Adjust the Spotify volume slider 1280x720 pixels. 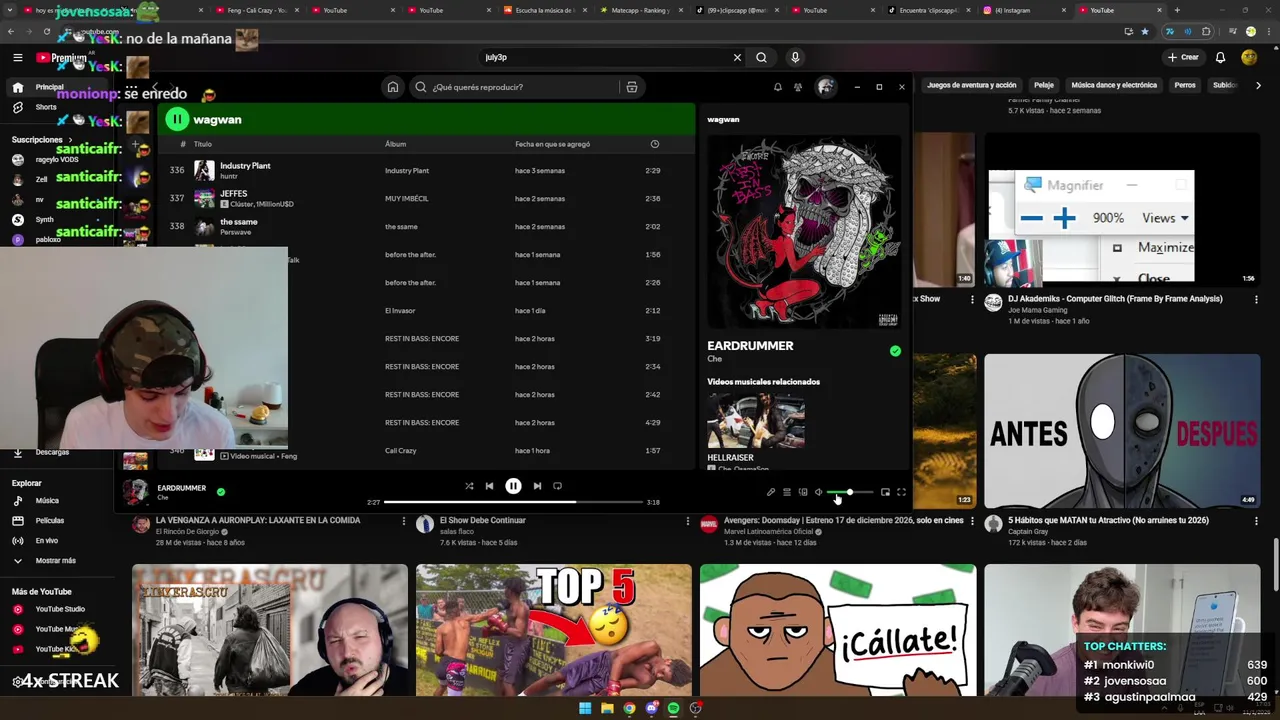coord(850,492)
